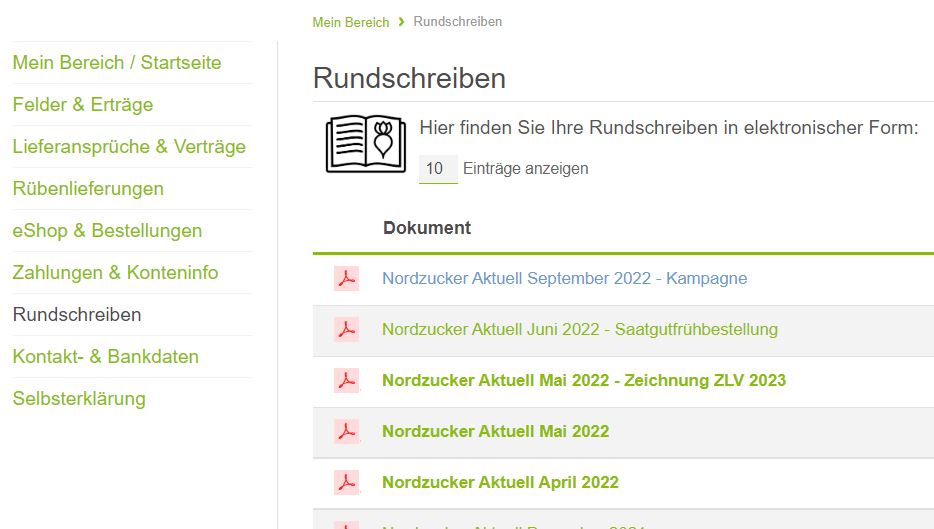Sort table by Dokument column header
The width and height of the screenshot is (934, 529).
427,228
